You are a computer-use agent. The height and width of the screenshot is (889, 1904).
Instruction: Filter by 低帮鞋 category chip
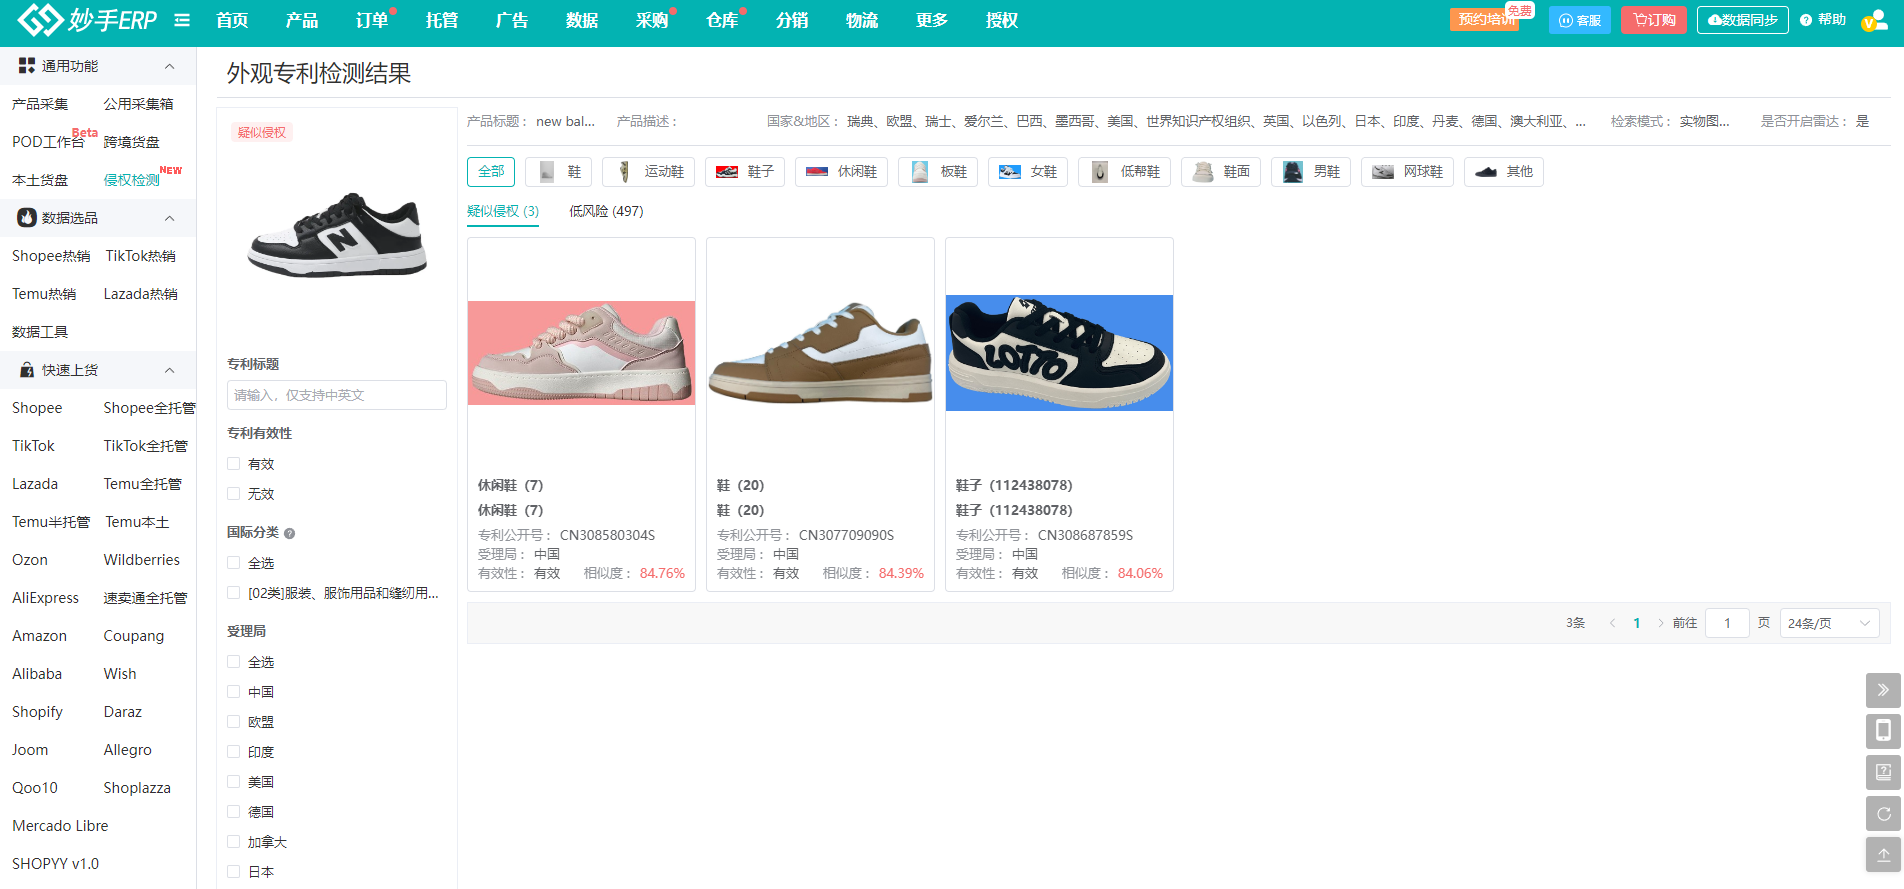(x=1124, y=172)
